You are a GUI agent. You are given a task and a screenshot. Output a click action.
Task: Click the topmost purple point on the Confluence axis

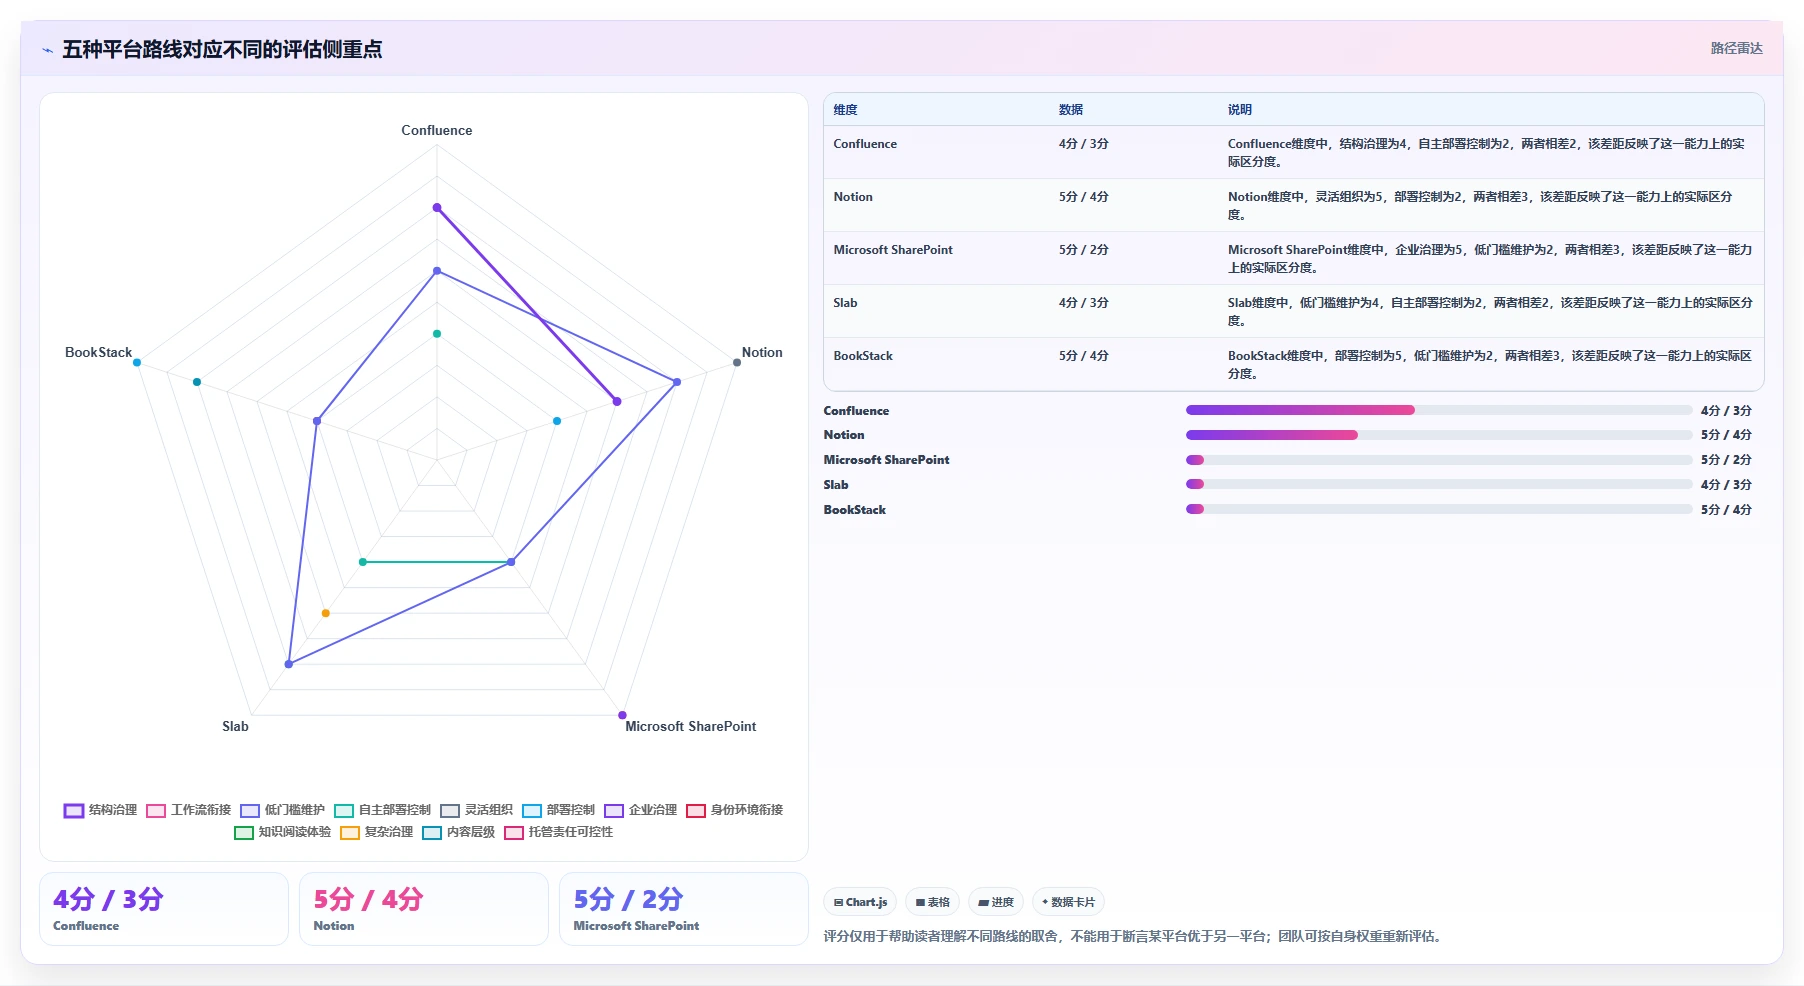coord(437,208)
